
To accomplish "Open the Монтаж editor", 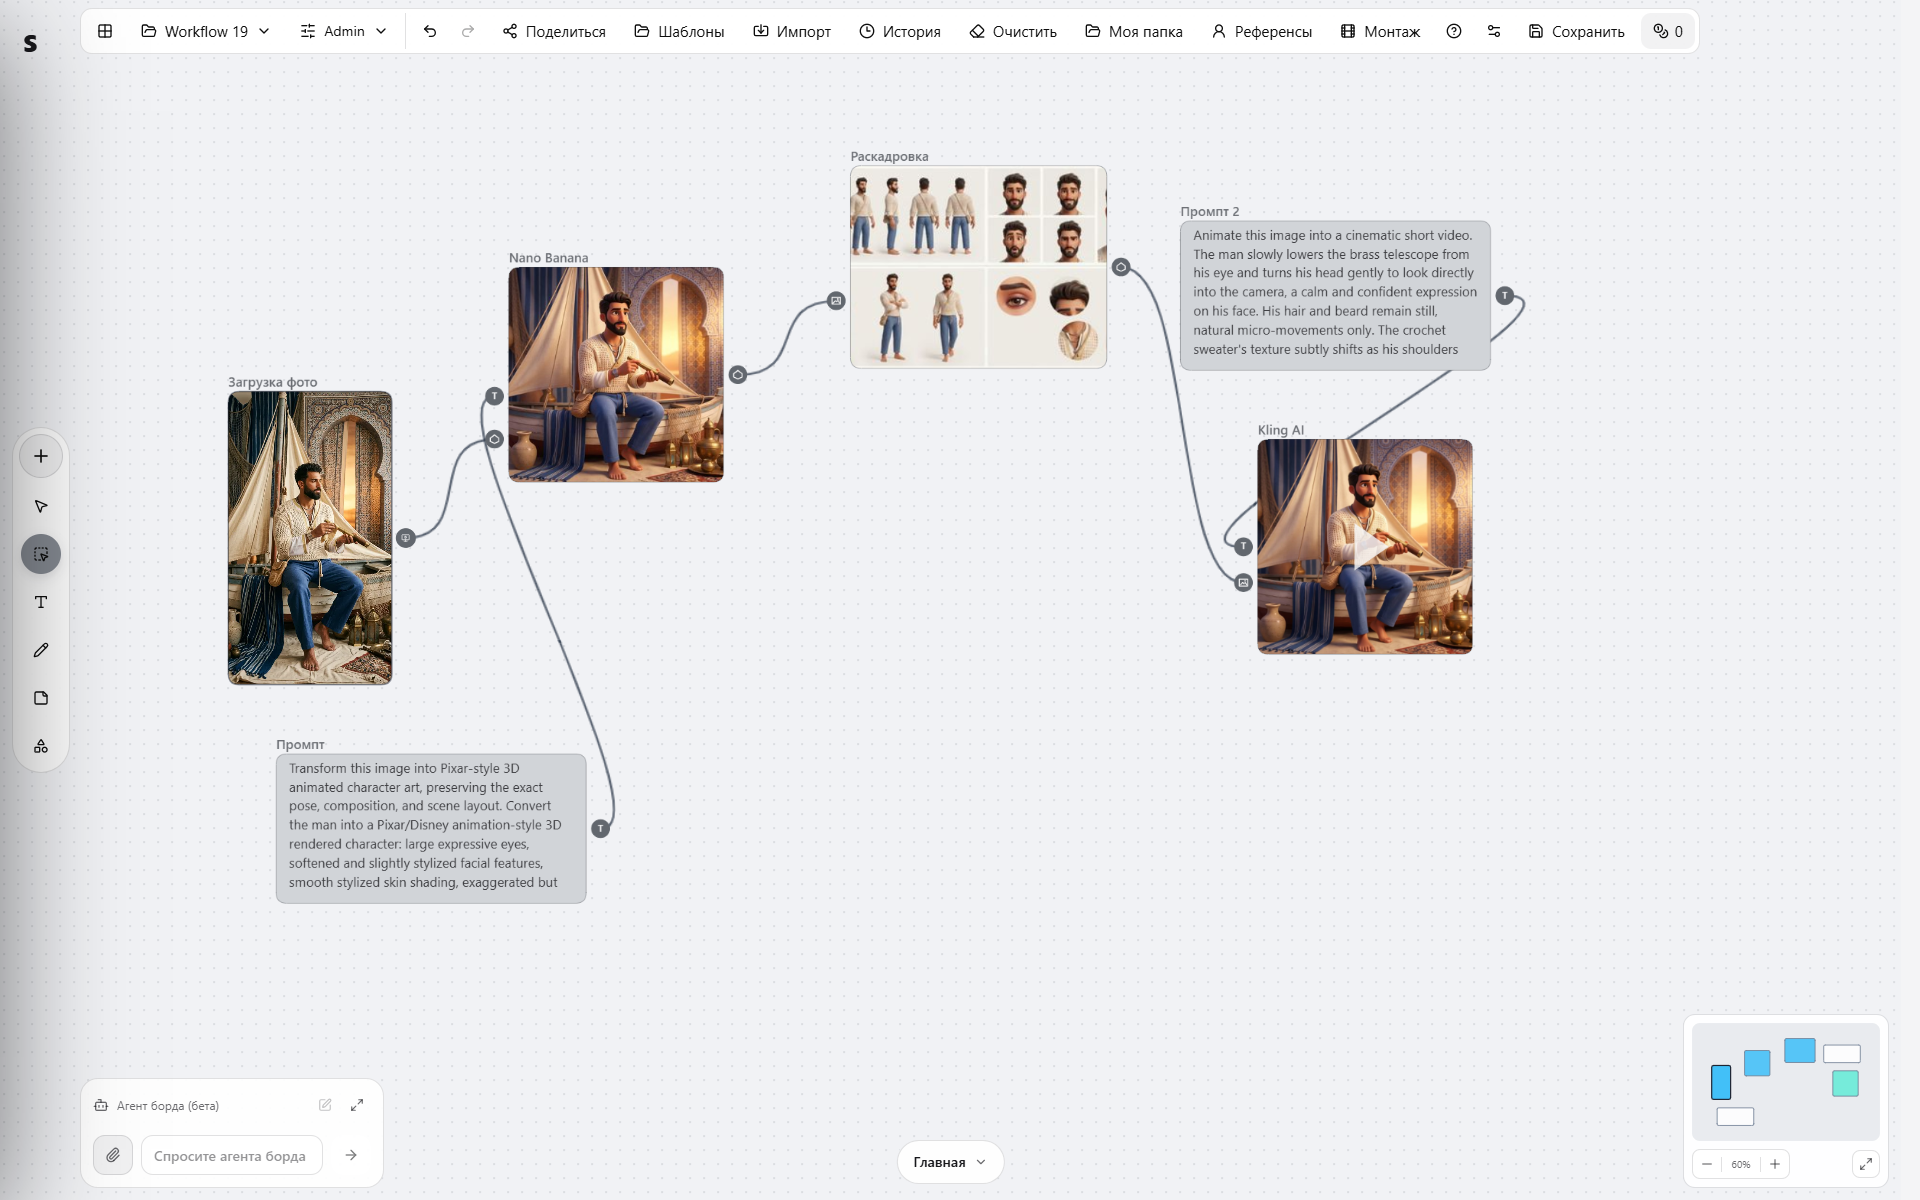I will tap(1380, 31).
